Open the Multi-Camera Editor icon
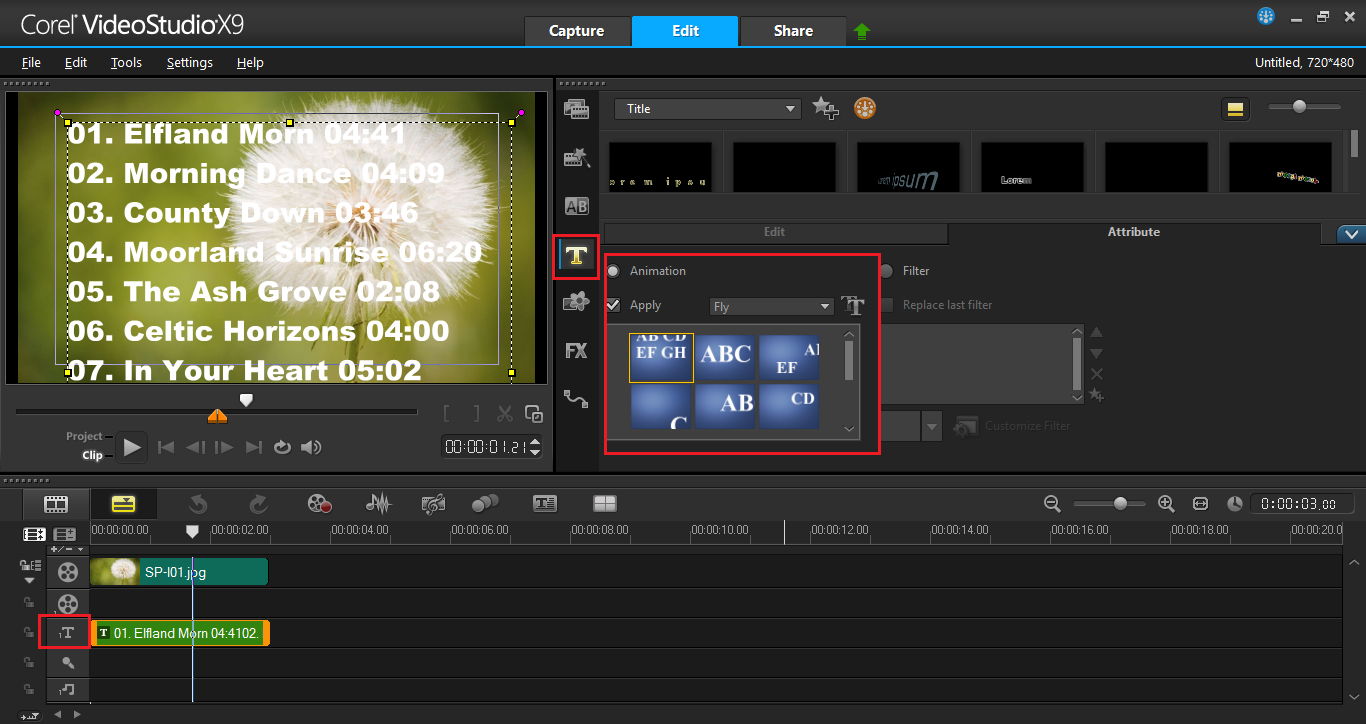 point(605,503)
